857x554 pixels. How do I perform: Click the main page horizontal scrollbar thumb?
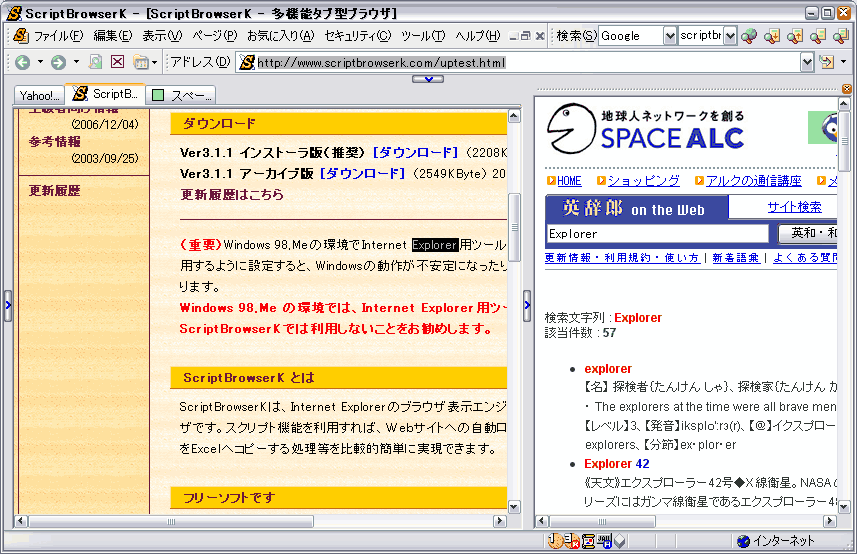(171, 521)
